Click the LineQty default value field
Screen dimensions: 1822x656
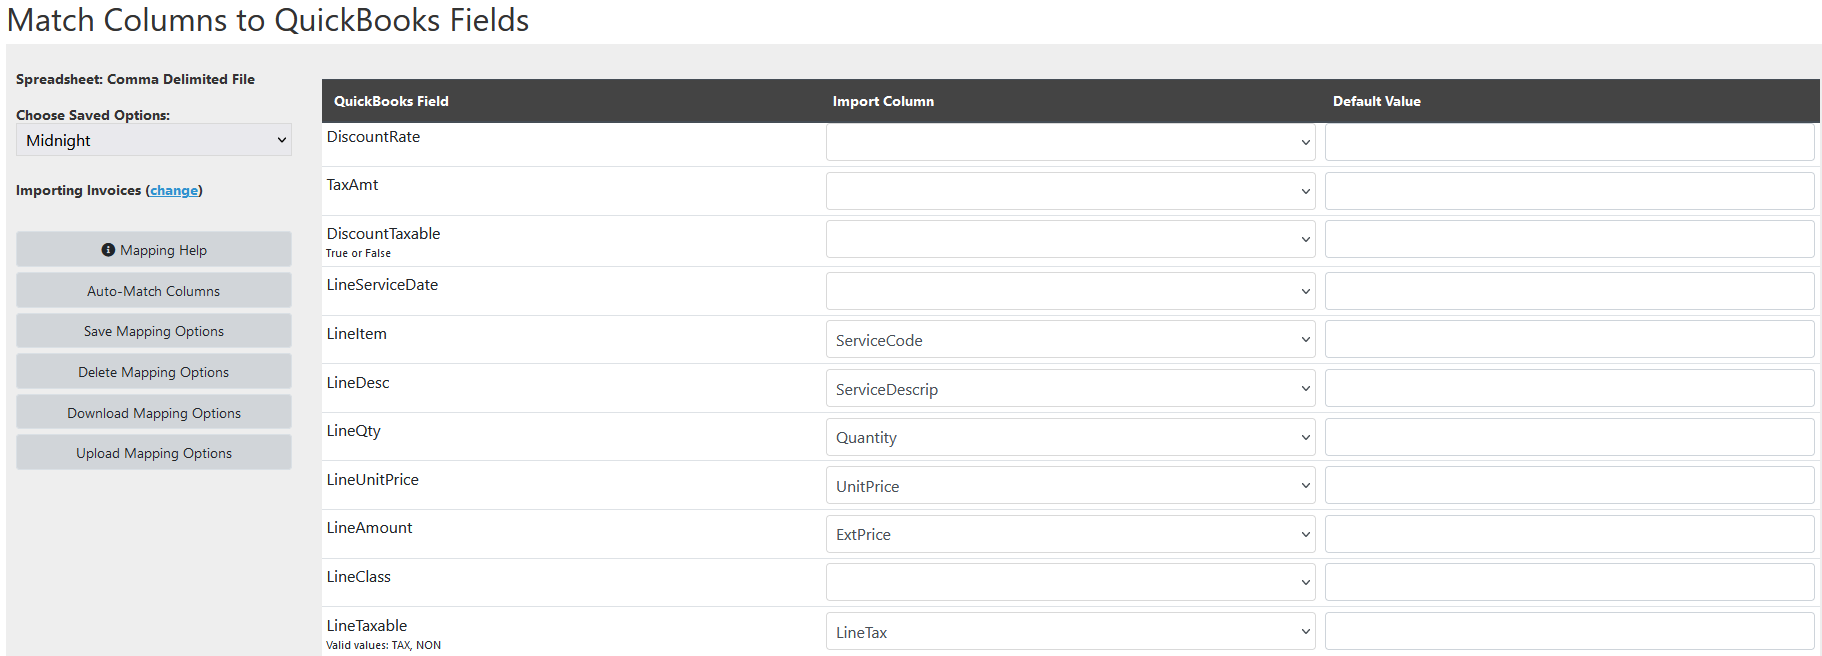1570,437
